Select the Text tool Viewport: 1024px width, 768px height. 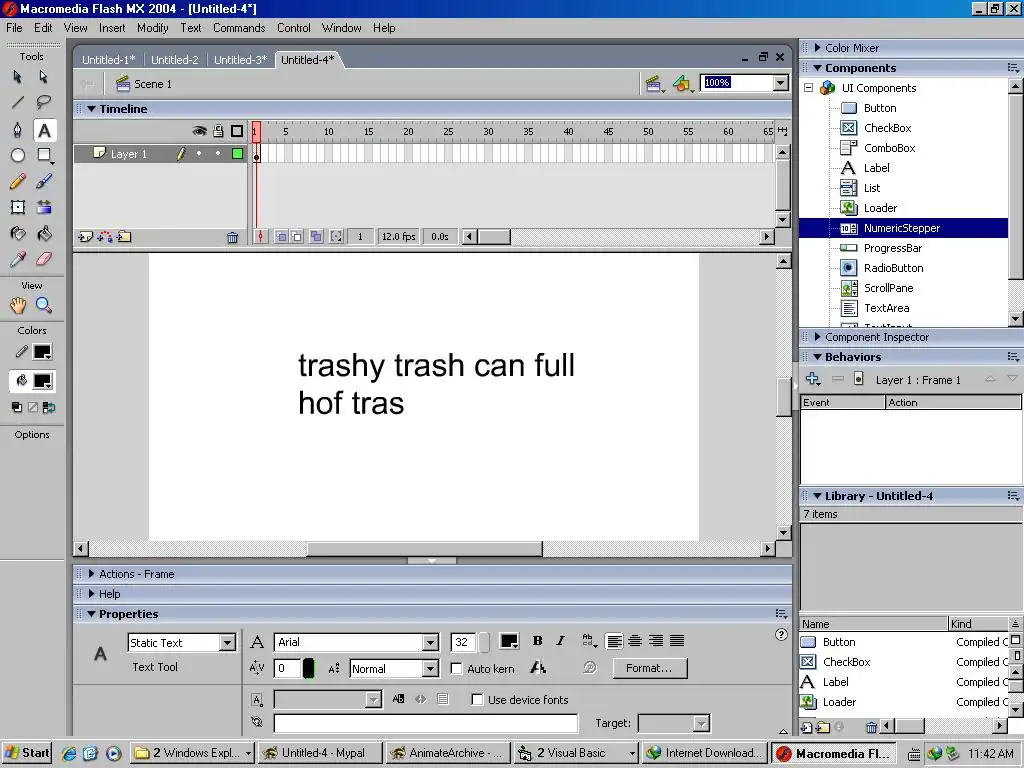click(x=44, y=131)
